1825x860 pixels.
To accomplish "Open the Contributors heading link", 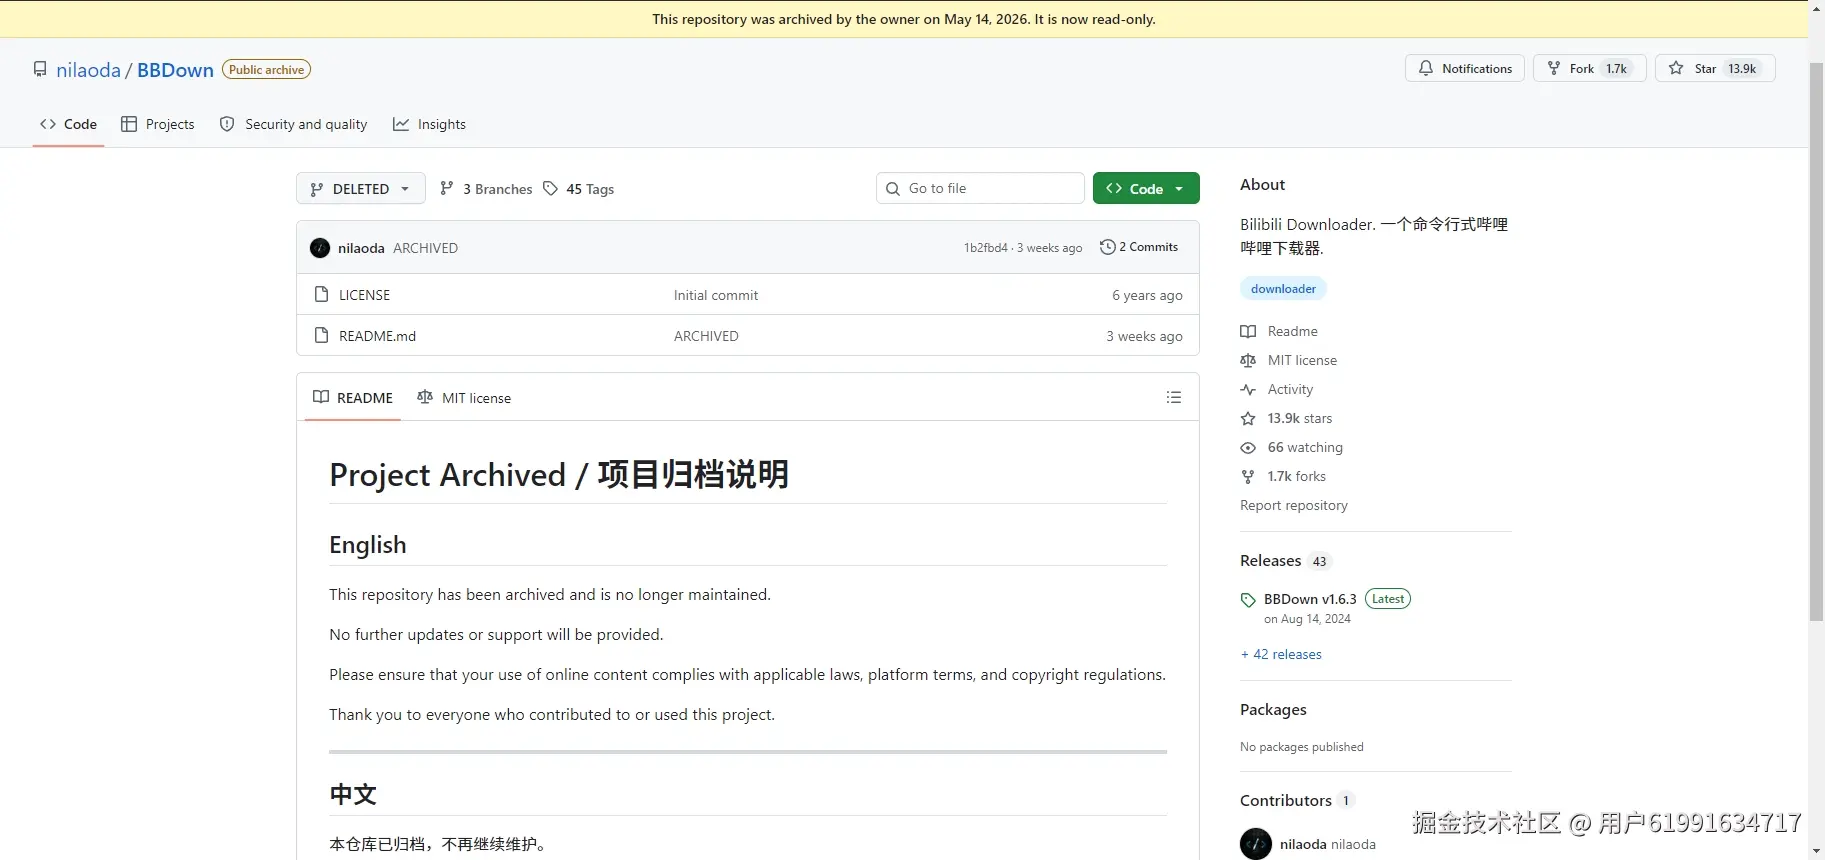I will click(x=1296, y=800).
